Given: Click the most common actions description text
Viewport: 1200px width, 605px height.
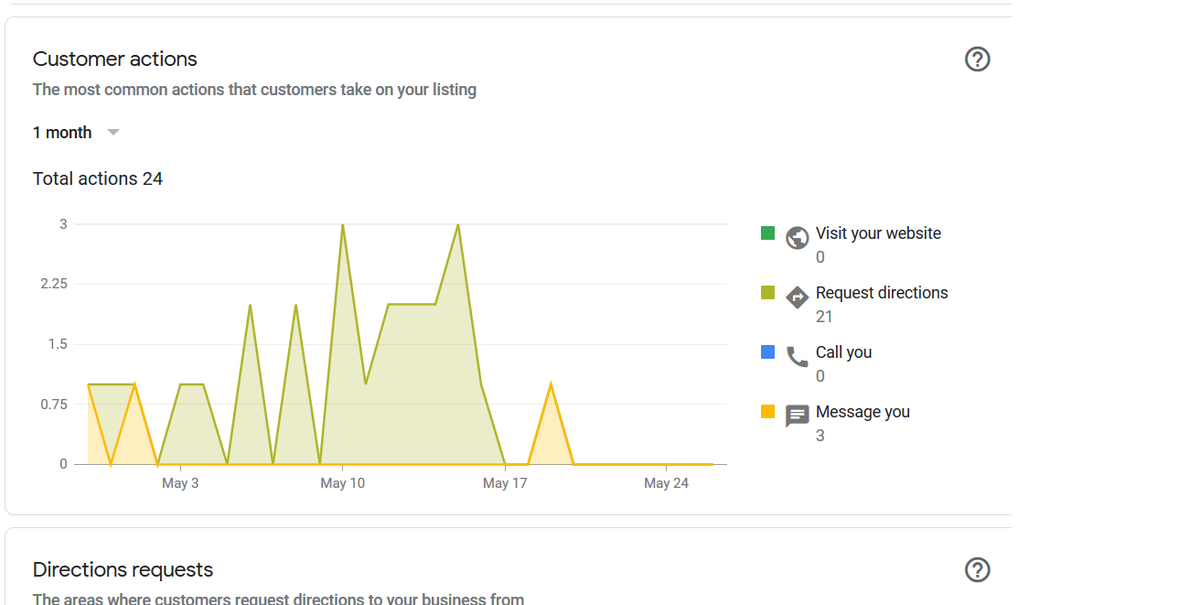Looking at the screenshot, I should 254,90.
